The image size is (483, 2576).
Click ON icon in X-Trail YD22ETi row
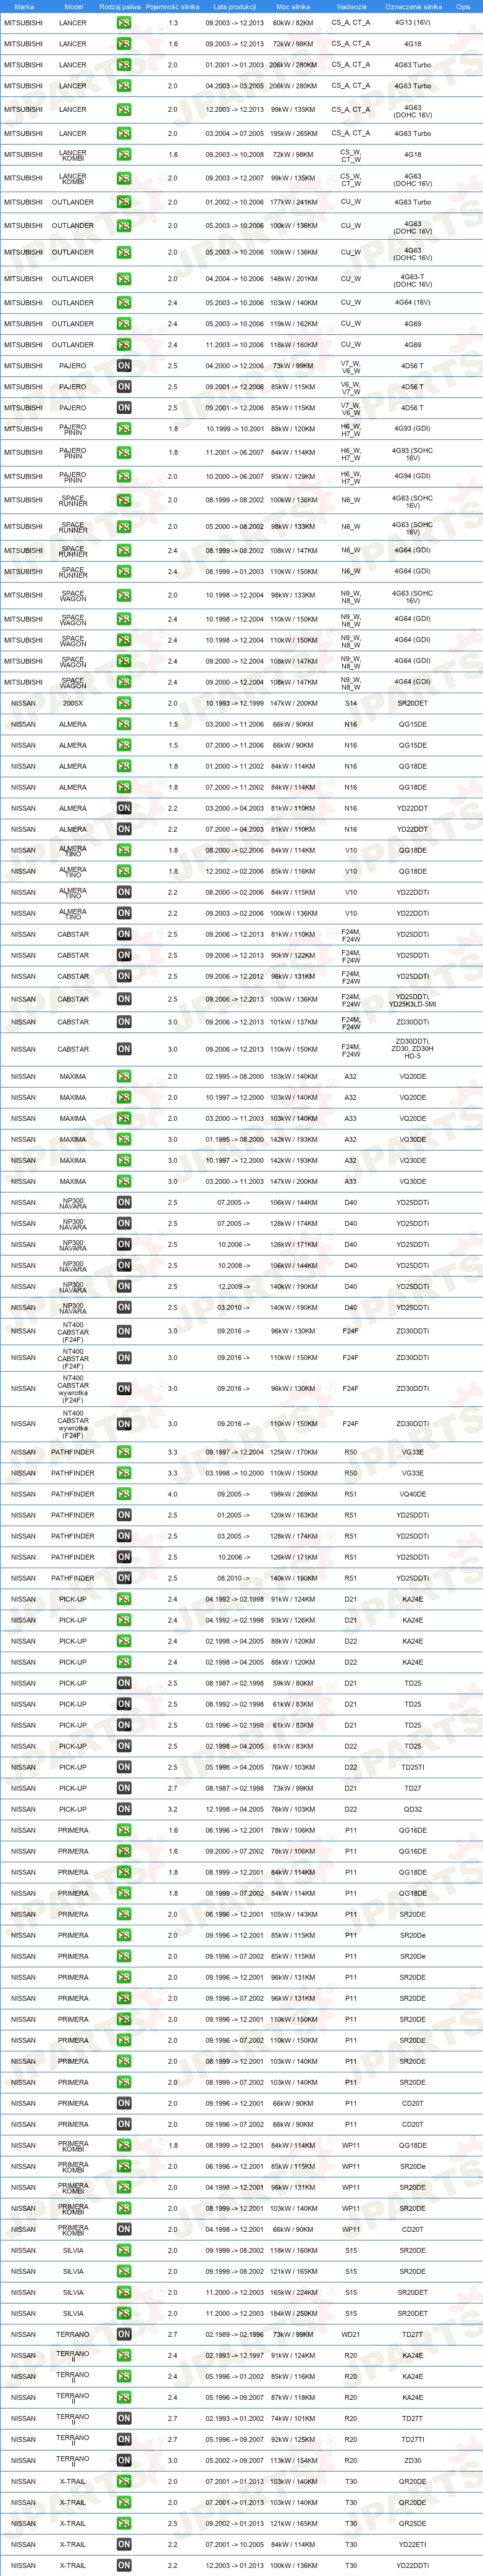coord(124,2544)
